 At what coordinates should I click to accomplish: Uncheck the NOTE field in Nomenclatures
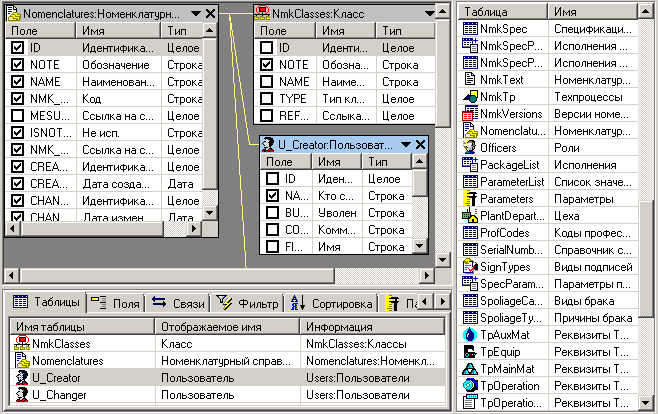click(x=16, y=65)
